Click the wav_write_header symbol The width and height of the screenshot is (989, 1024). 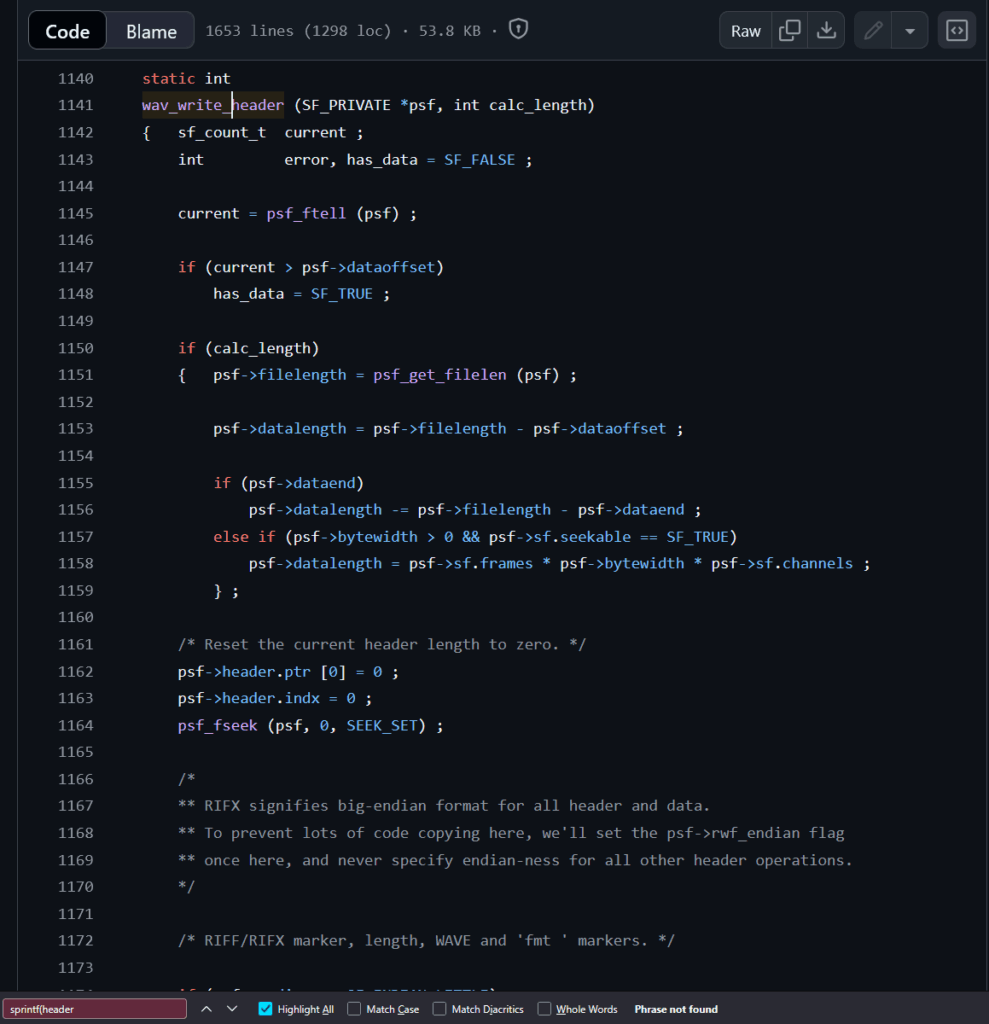(x=213, y=105)
